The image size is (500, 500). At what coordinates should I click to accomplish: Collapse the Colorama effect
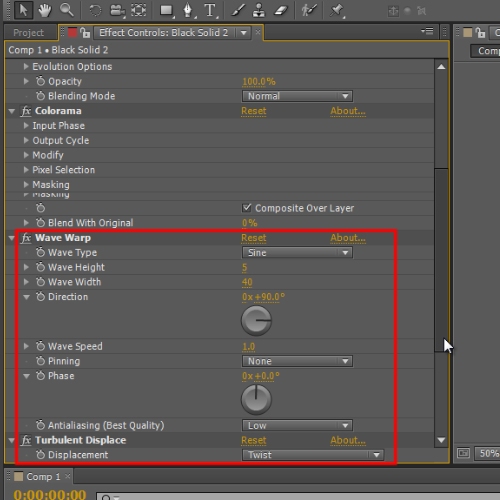coord(12,111)
